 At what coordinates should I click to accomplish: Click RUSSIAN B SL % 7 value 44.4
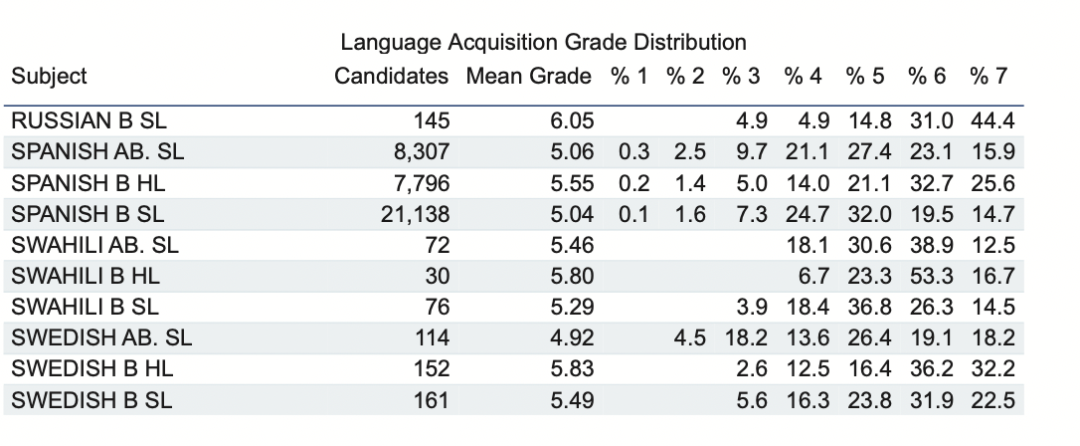(x=993, y=121)
